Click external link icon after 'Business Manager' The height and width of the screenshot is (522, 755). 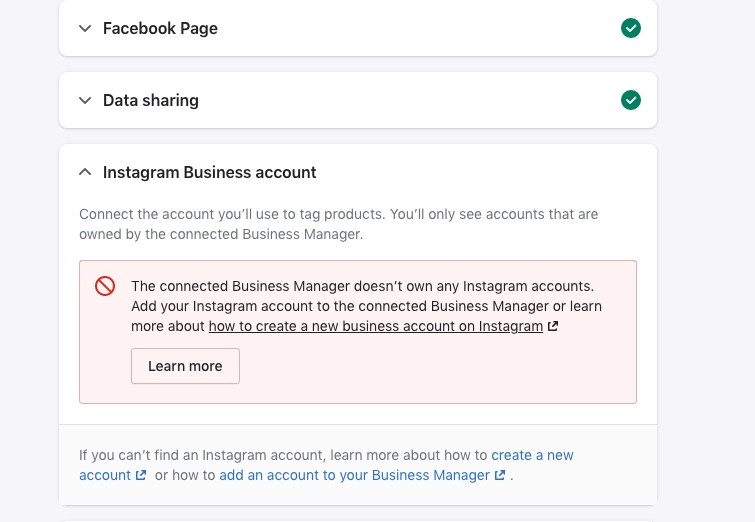tap(500, 476)
